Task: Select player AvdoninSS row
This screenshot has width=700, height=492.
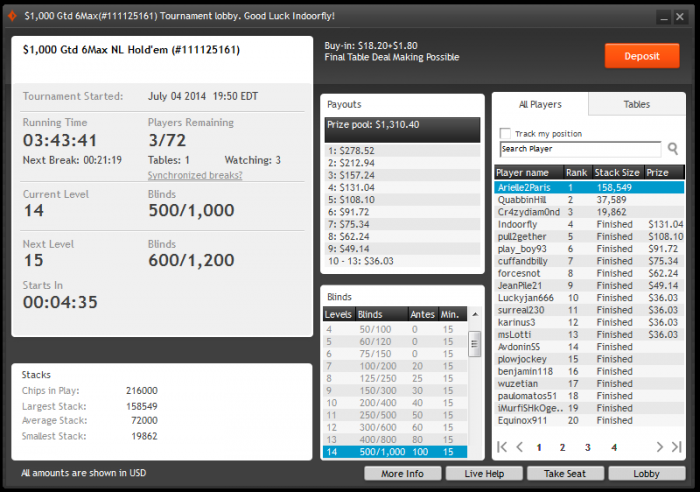Action: coord(589,347)
